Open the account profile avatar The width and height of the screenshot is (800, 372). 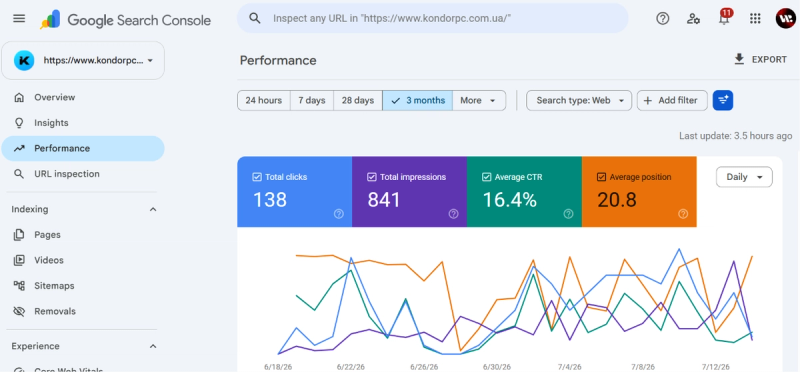(x=785, y=19)
